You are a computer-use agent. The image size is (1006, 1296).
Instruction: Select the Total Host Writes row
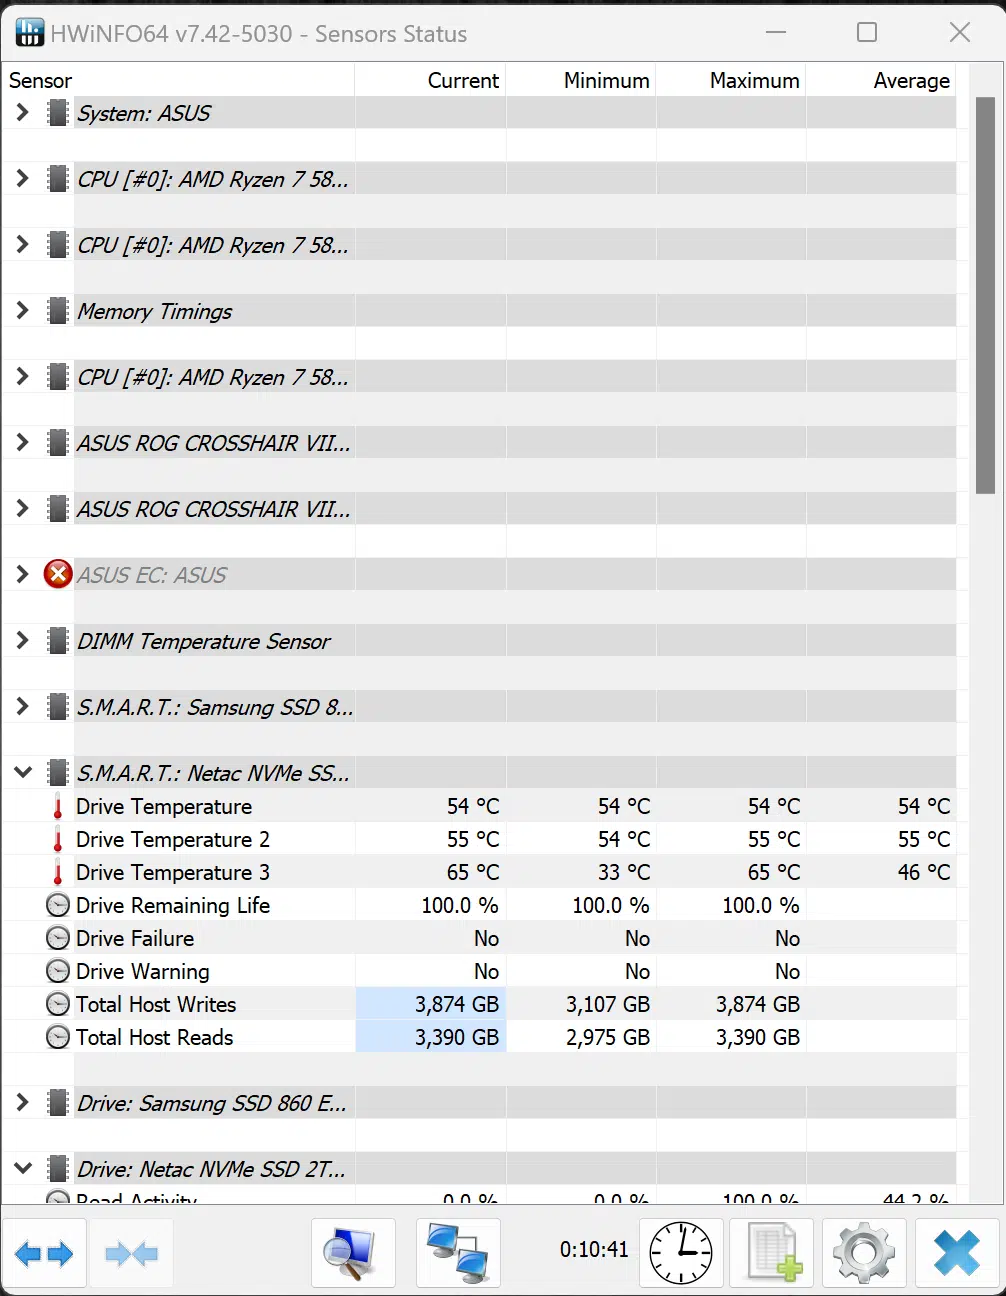point(156,1004)
